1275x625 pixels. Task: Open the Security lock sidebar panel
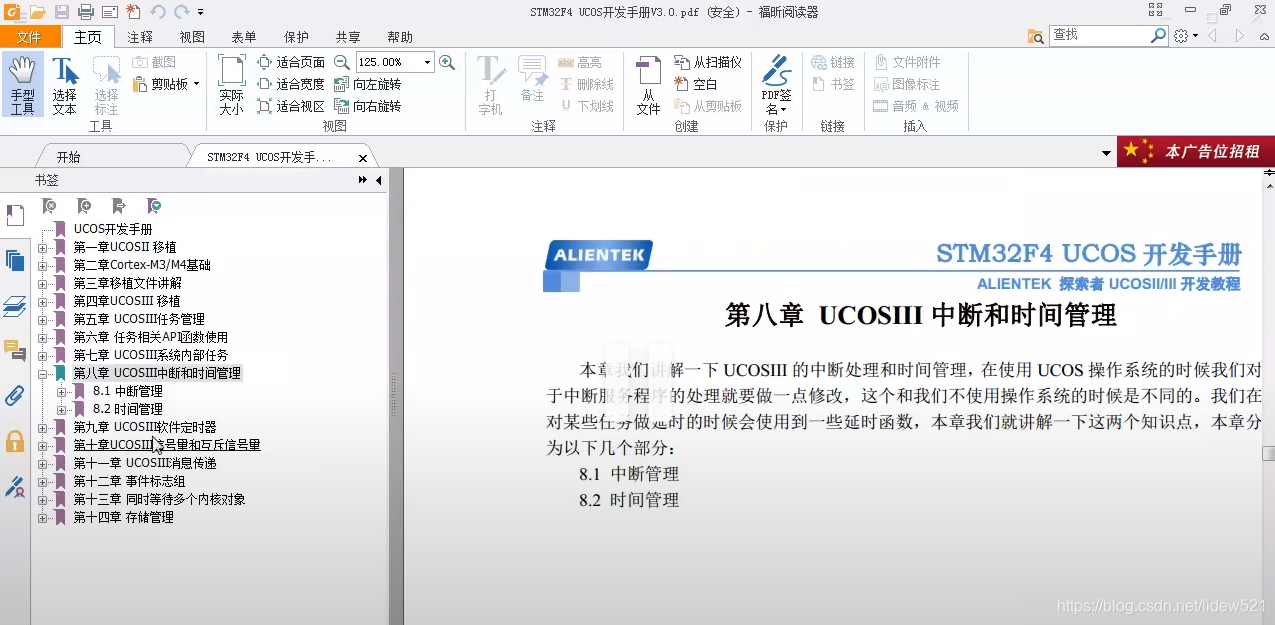tap(15, 441)
